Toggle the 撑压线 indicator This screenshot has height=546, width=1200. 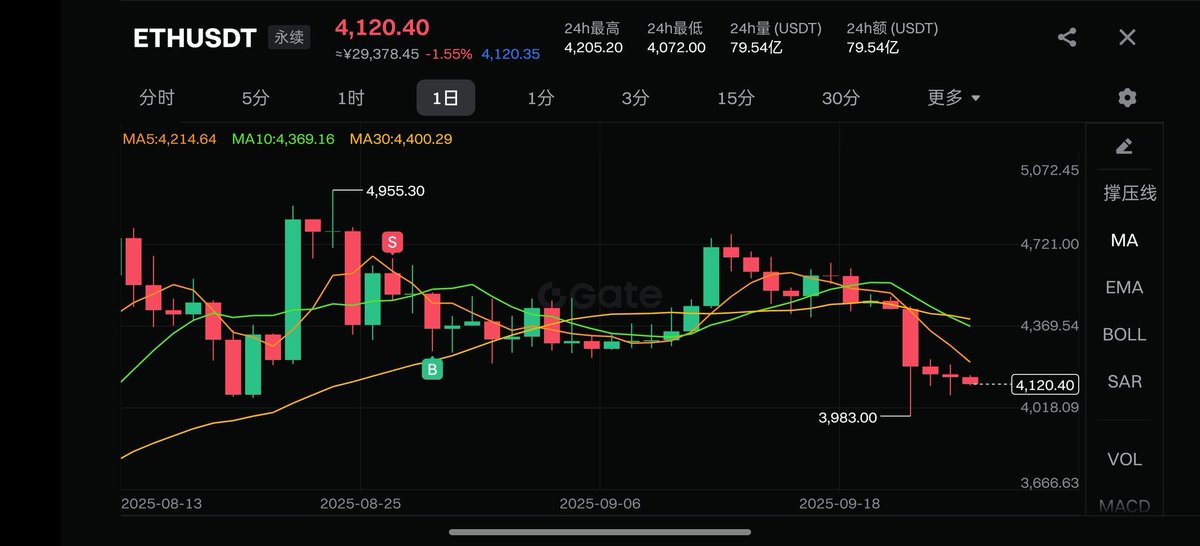point(1129,193)
